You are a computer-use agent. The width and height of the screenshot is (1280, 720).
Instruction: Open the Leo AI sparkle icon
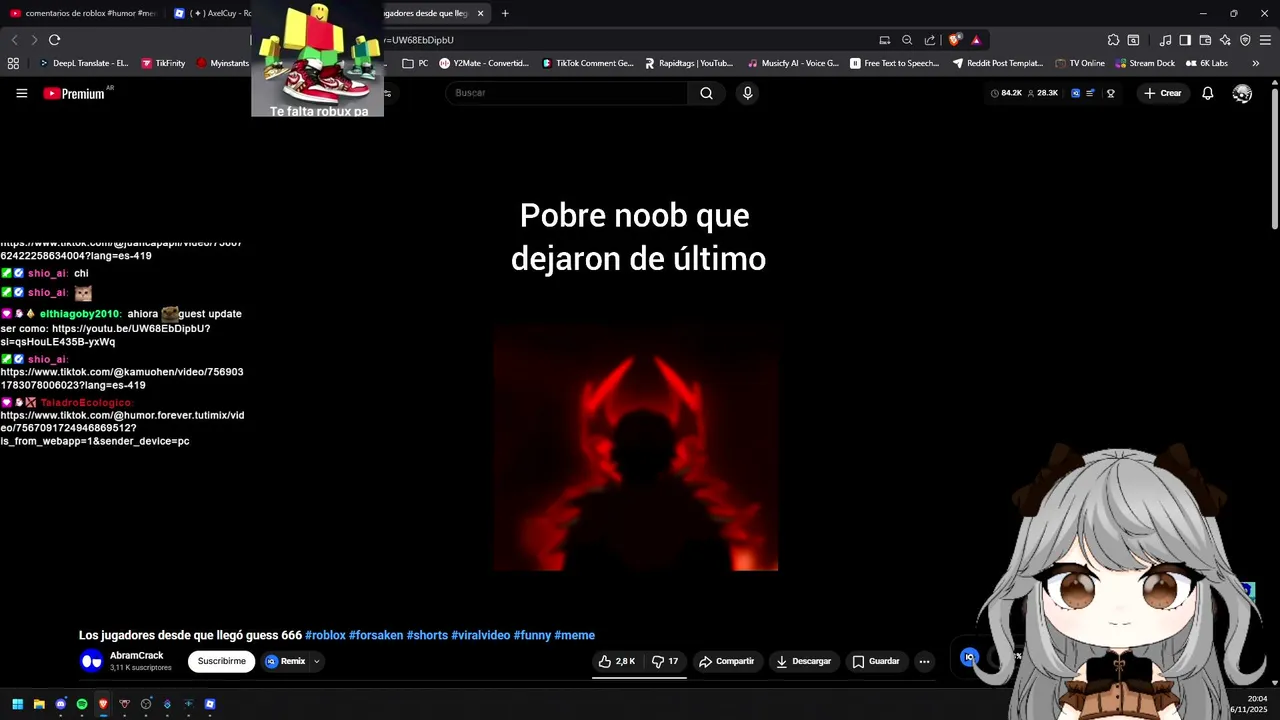[1225, 40]
